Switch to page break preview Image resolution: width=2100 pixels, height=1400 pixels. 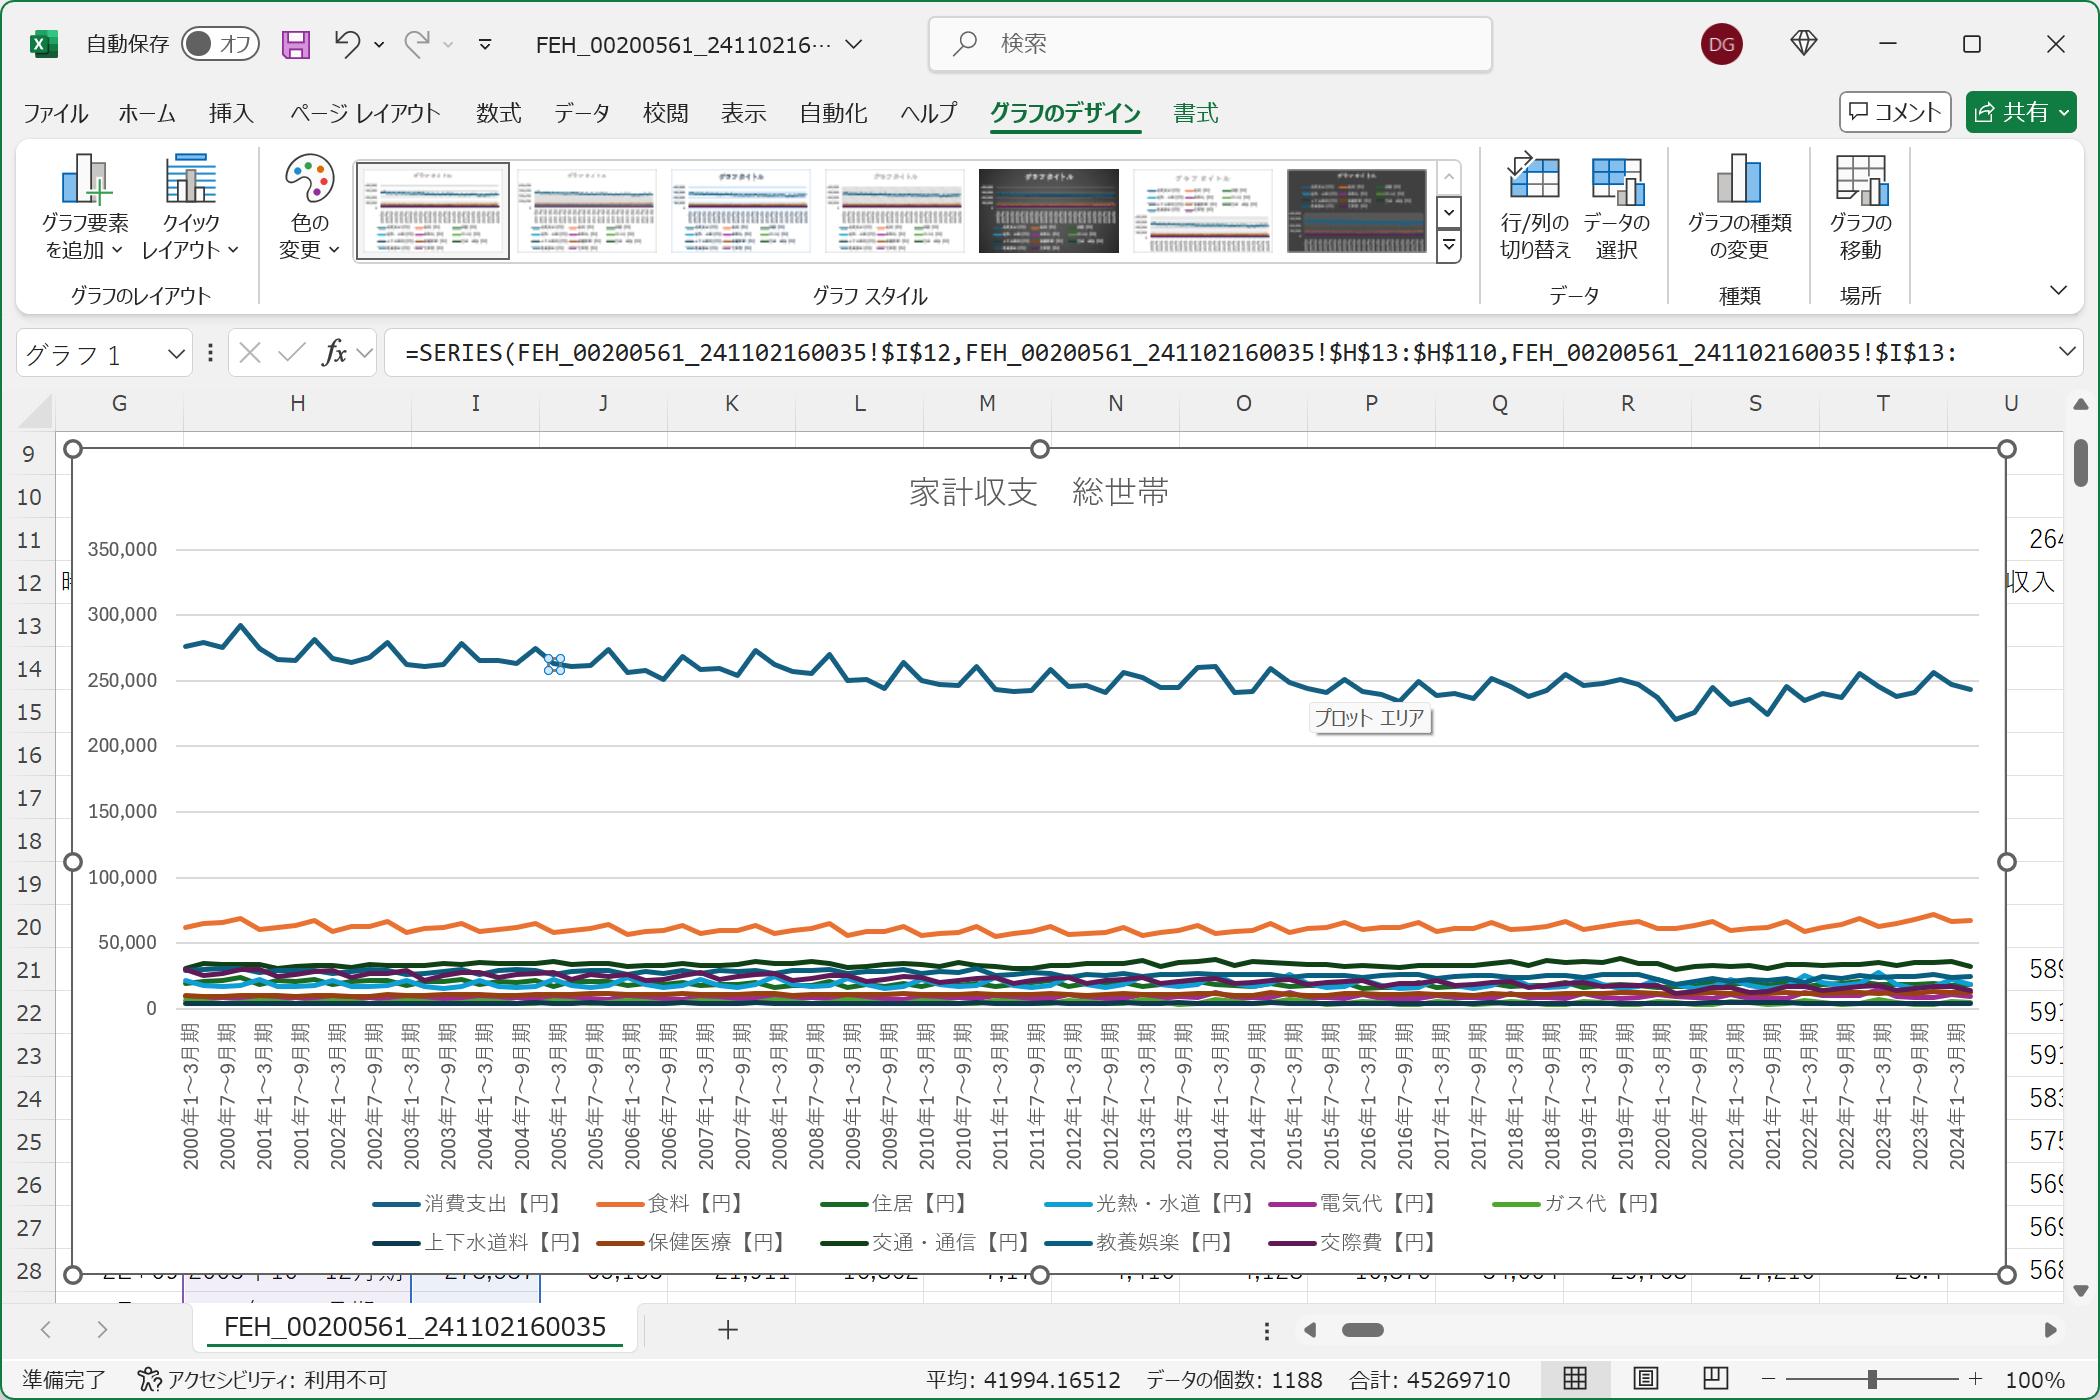(1715, 1379)
